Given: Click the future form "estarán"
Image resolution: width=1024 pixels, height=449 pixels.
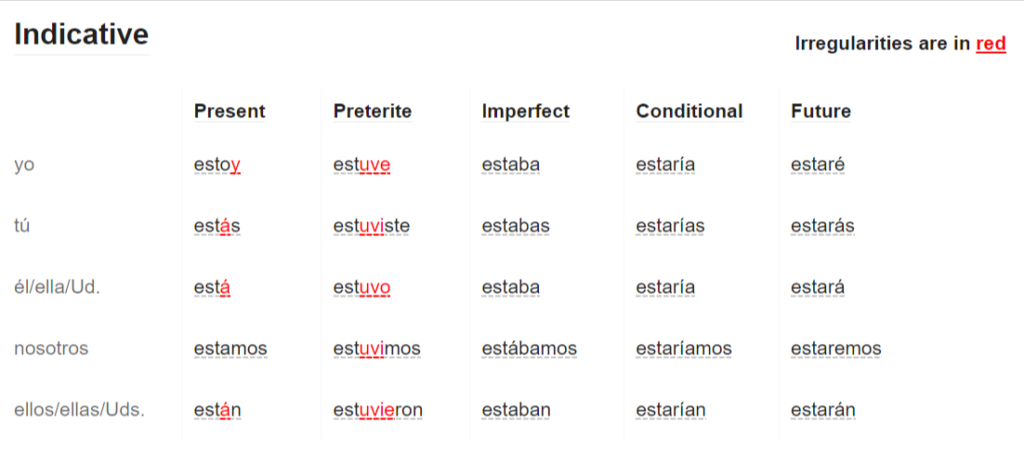Looking at the screenshot, I should click(823, 410).
